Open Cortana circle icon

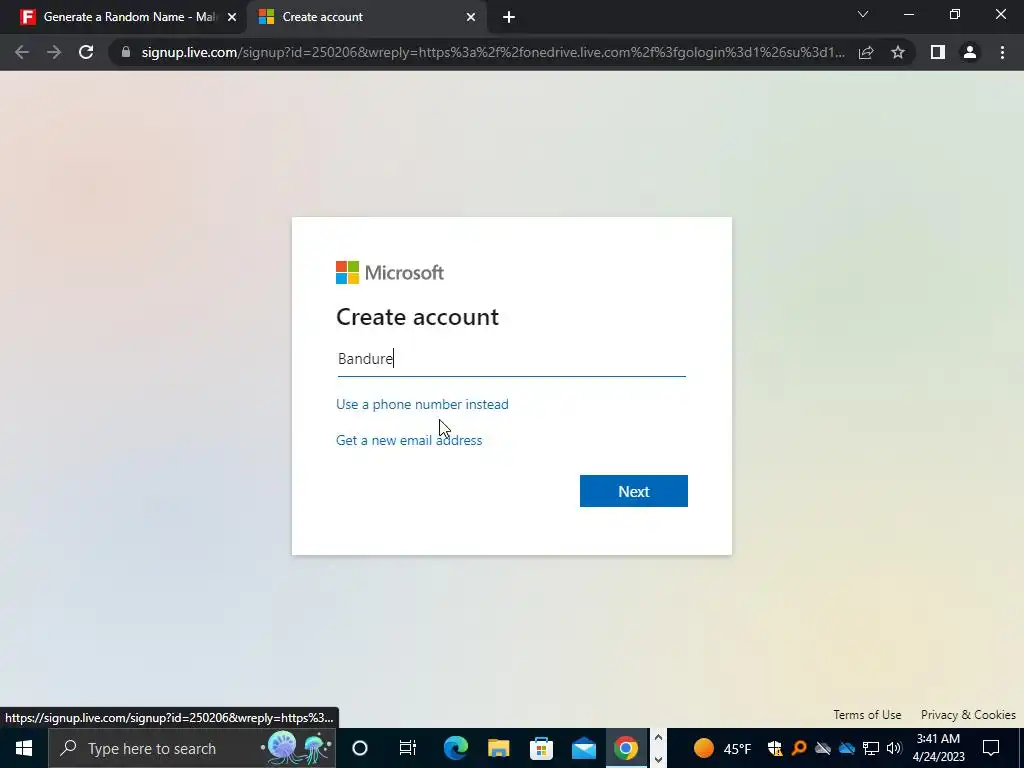click(360, 748)
